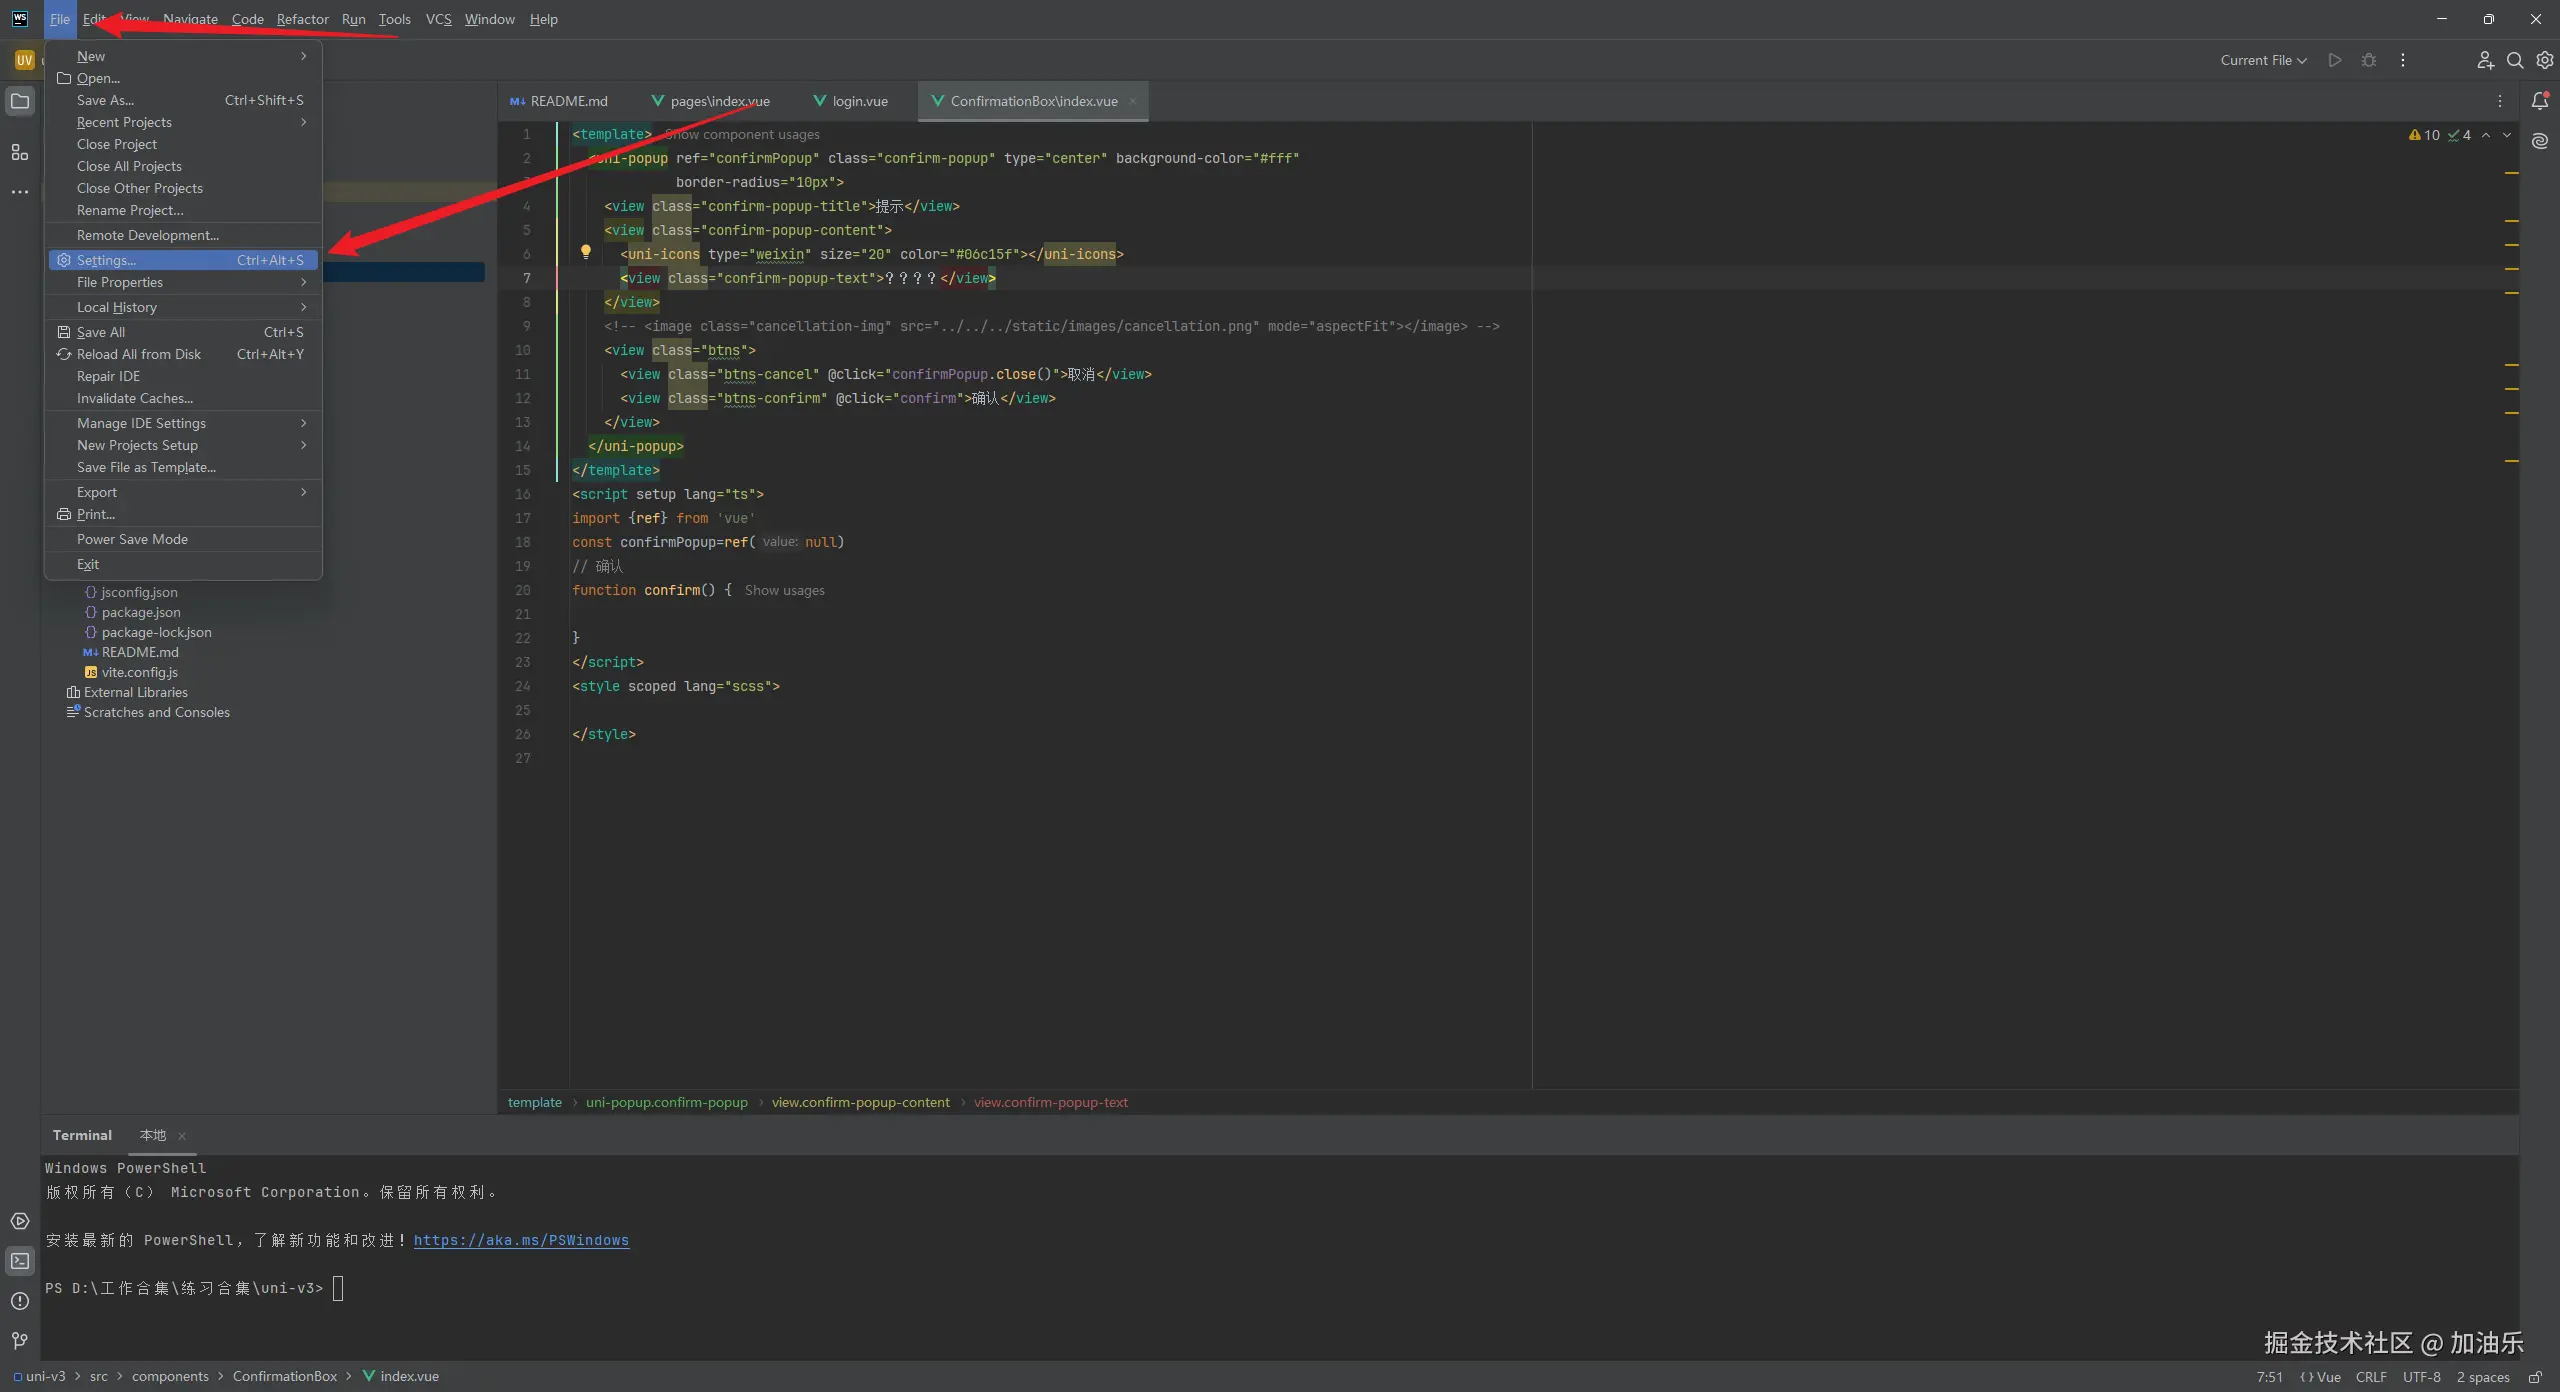Click the Debug bug icon

[x=2368, y=60]
